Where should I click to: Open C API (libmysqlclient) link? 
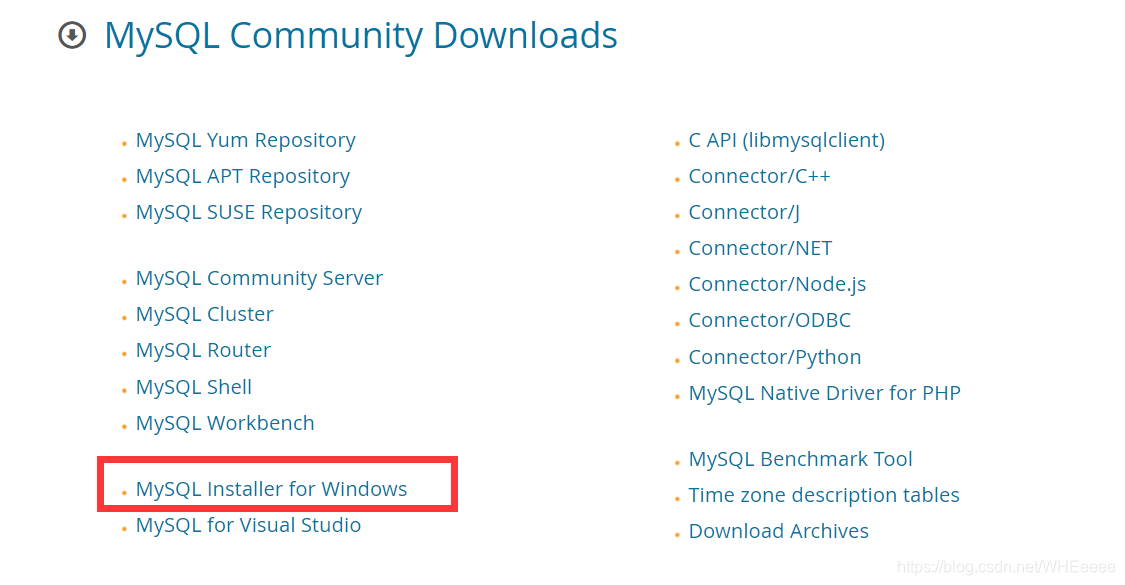tap(786, 141)
